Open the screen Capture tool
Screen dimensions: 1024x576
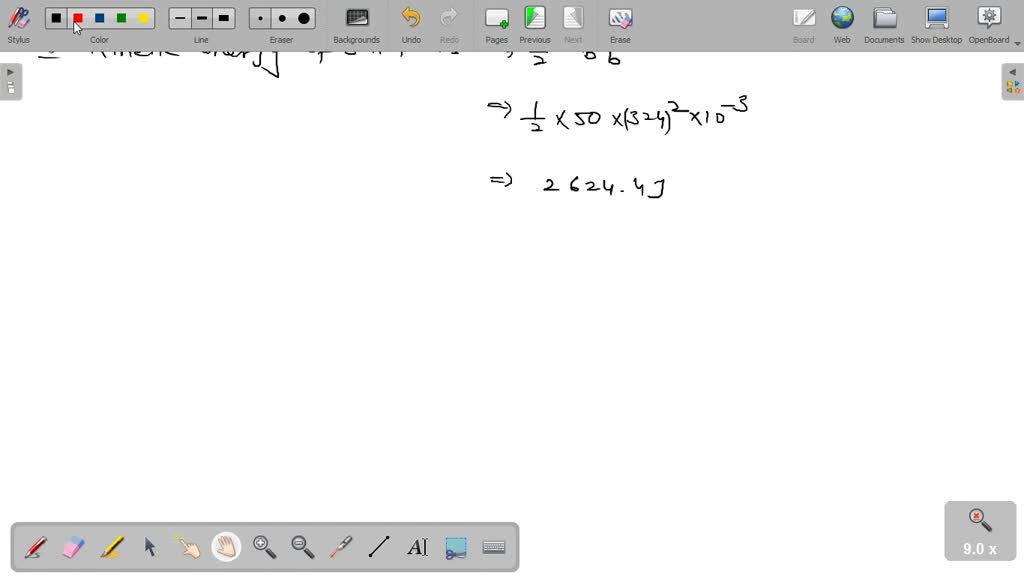455,546
